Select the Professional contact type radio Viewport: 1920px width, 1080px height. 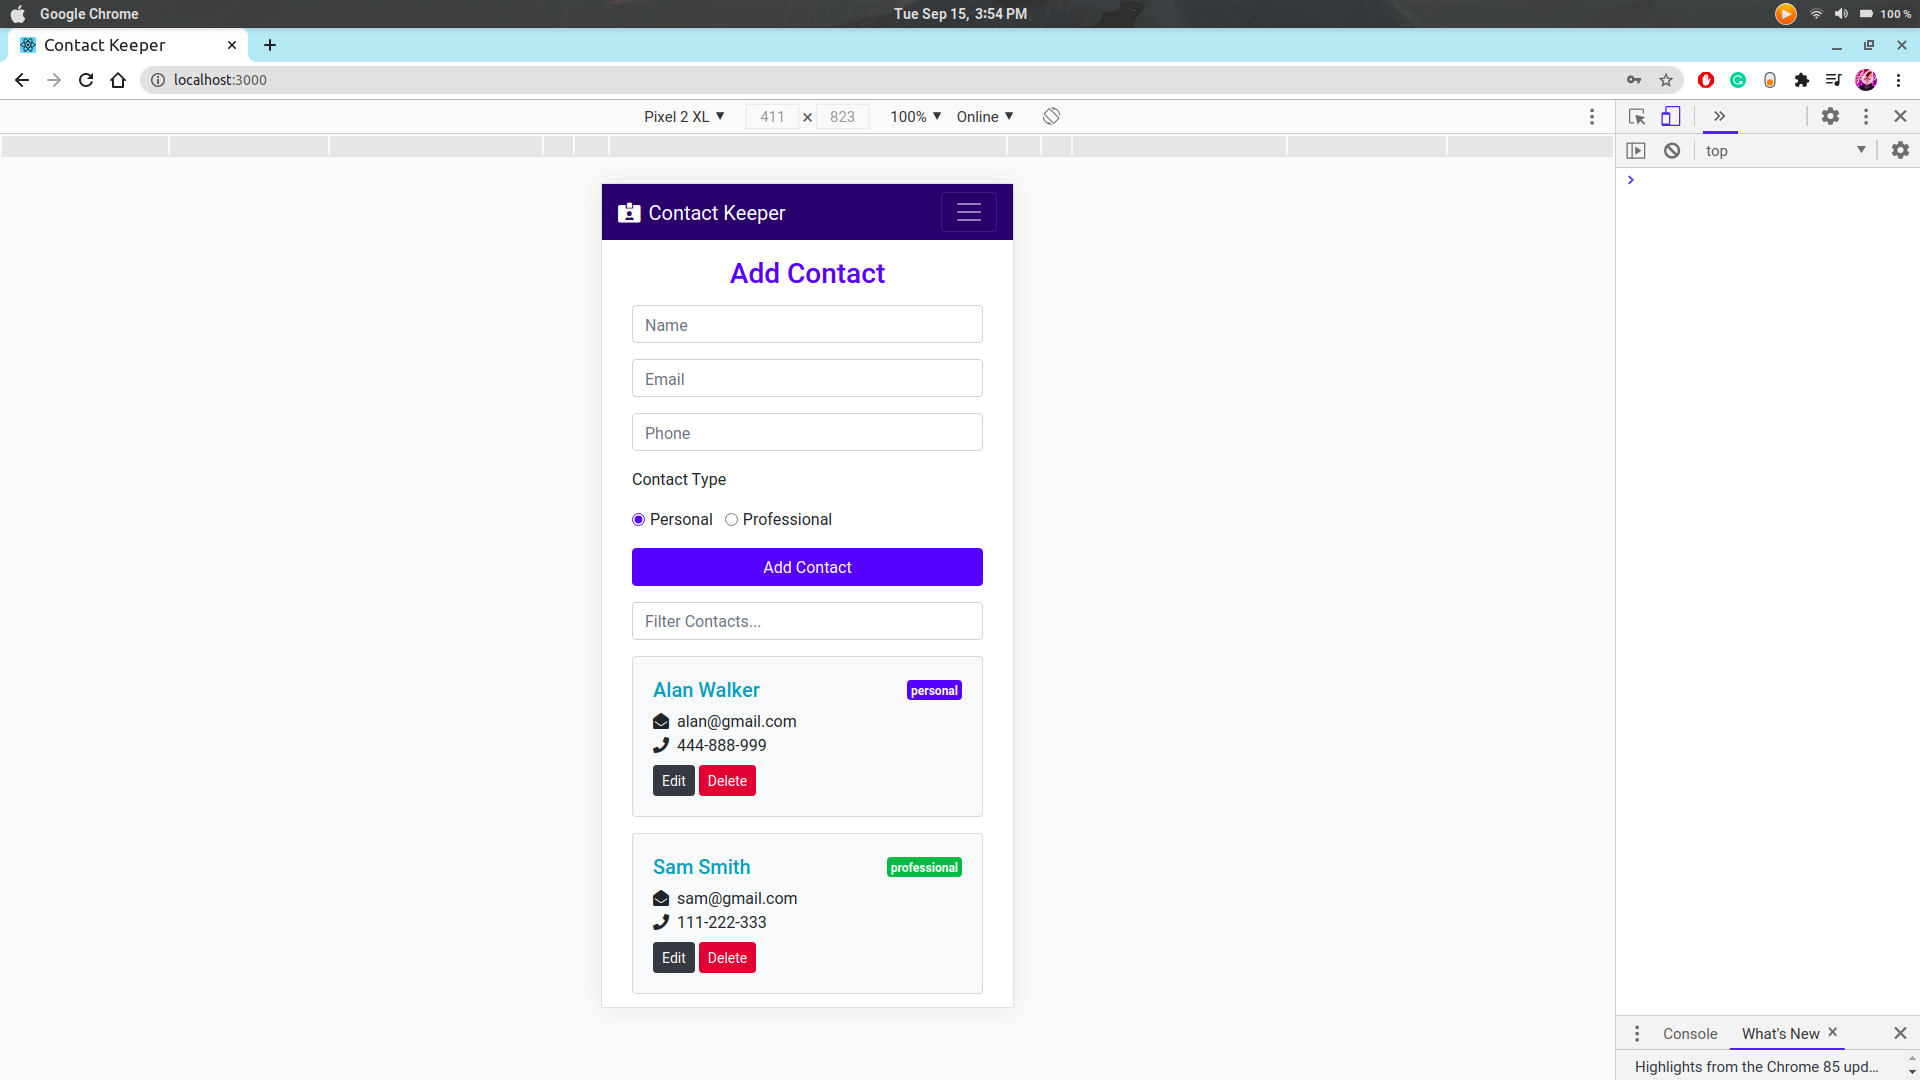(731, 519)
